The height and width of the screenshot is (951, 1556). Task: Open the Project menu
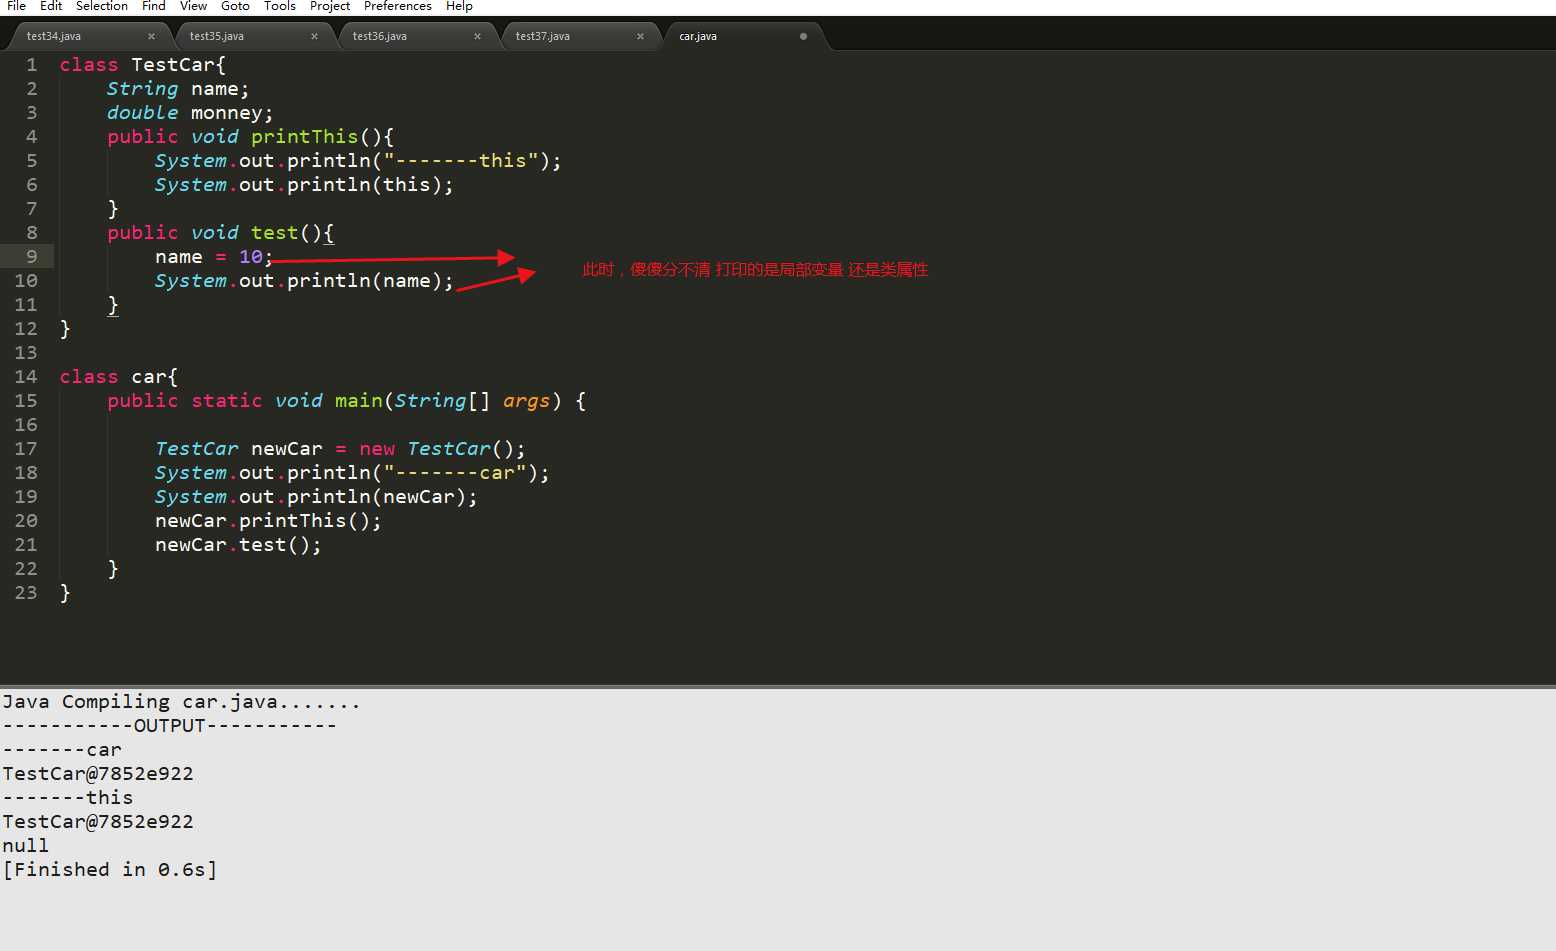point(330,6)
